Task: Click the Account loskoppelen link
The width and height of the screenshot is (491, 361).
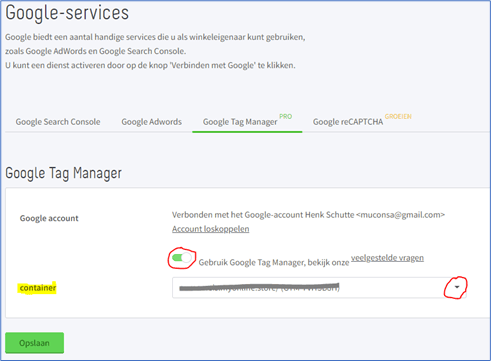Action: point(210,229)
